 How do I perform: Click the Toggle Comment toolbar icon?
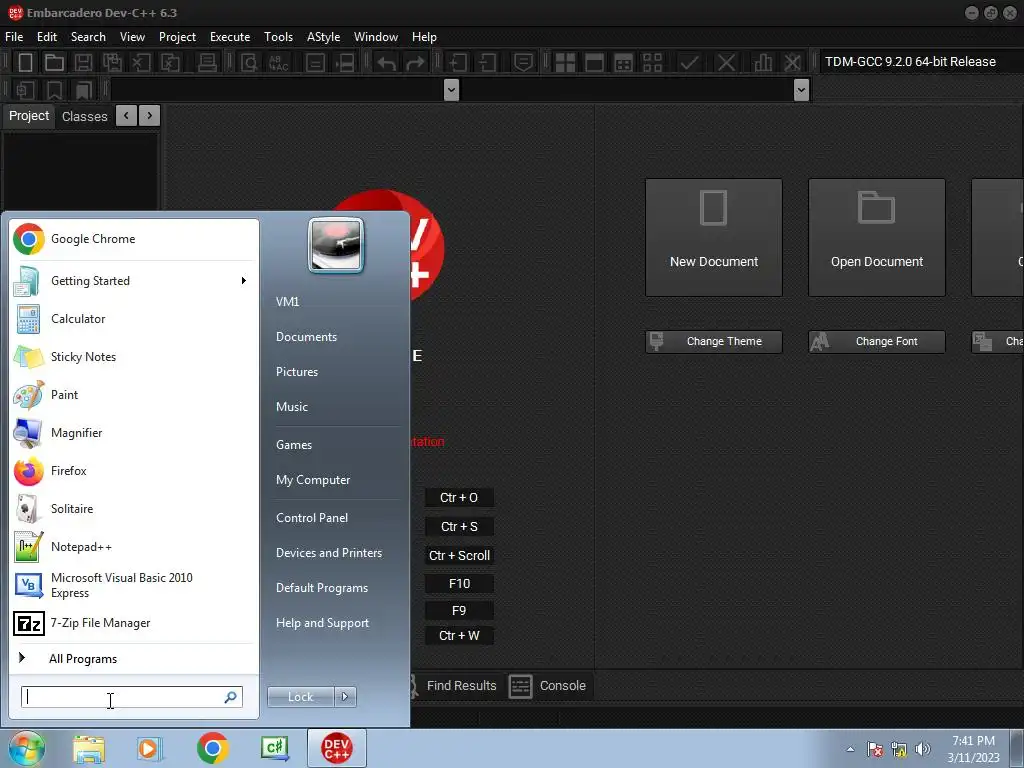point(523,62)
